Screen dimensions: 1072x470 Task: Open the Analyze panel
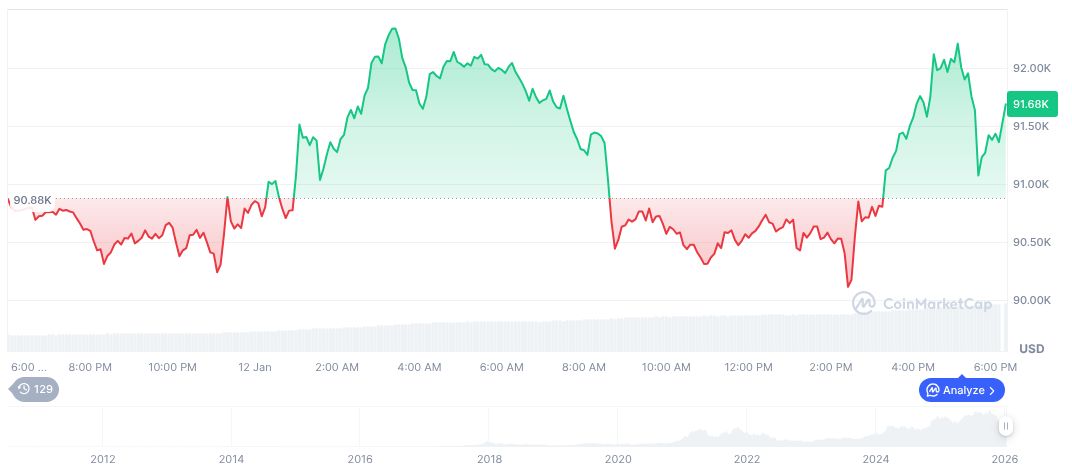tap(962, 390)
